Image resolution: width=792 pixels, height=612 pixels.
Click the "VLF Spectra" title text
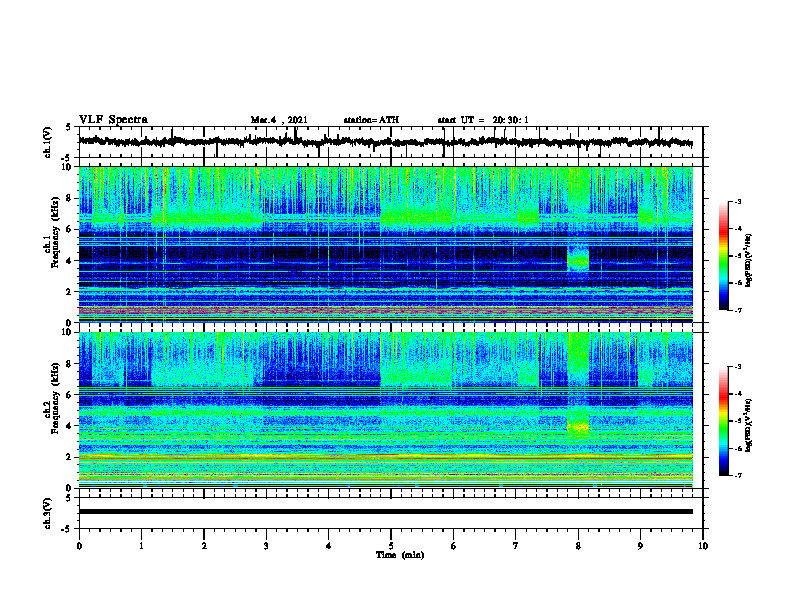[x=113, y=120]
